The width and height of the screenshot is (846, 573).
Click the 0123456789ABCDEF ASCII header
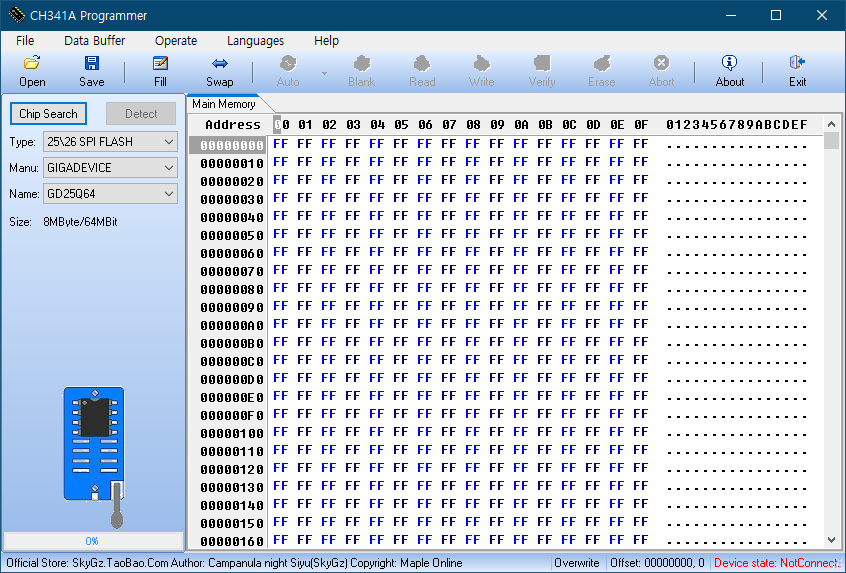click(736, 125)
